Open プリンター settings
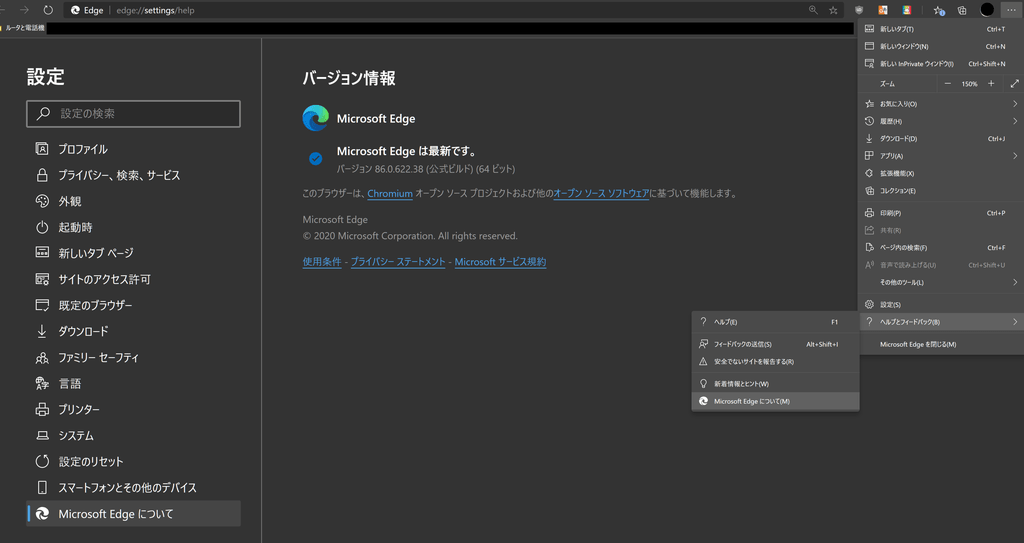Image resolution: width=1024 pixels, height=543 pixels. click(x=133, y=409)
